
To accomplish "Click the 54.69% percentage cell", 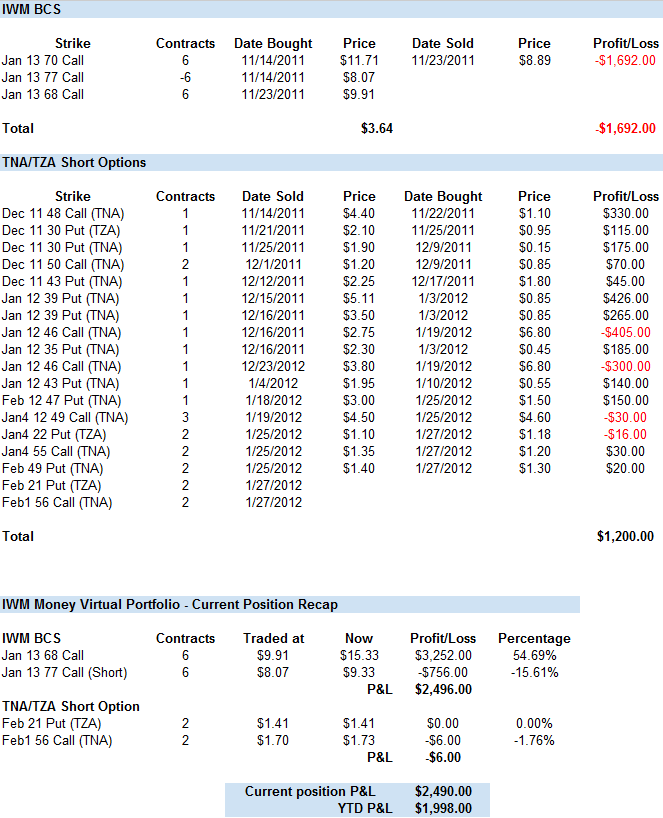I will tap(534, 655).
